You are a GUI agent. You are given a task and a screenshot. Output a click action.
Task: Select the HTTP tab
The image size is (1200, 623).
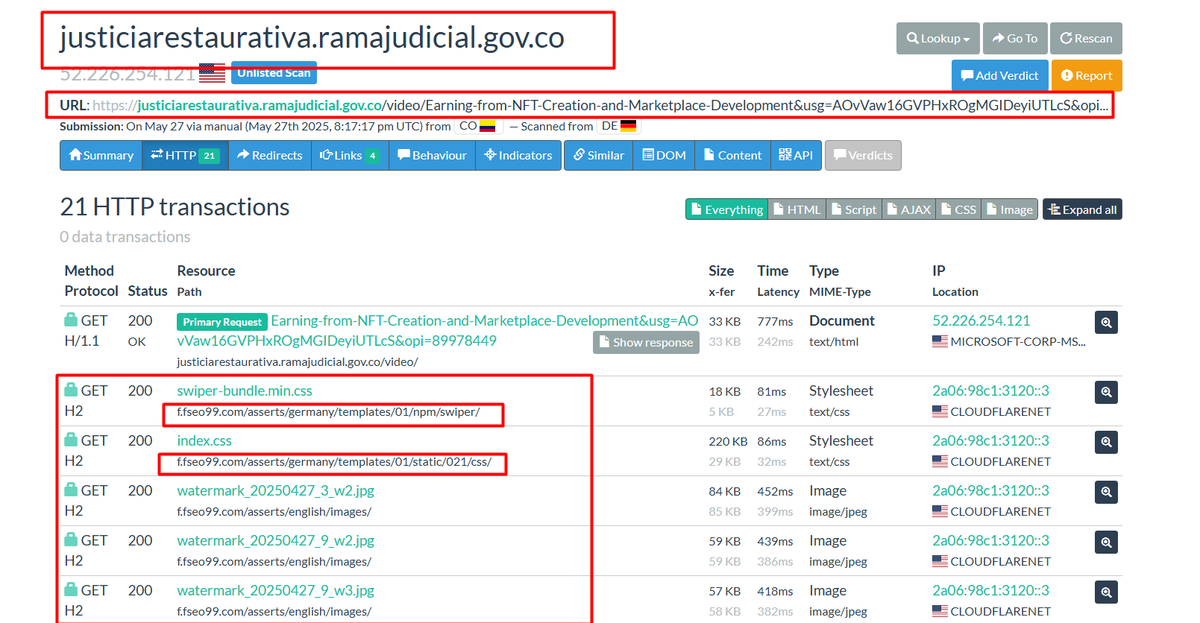click(x=184, y=155)
